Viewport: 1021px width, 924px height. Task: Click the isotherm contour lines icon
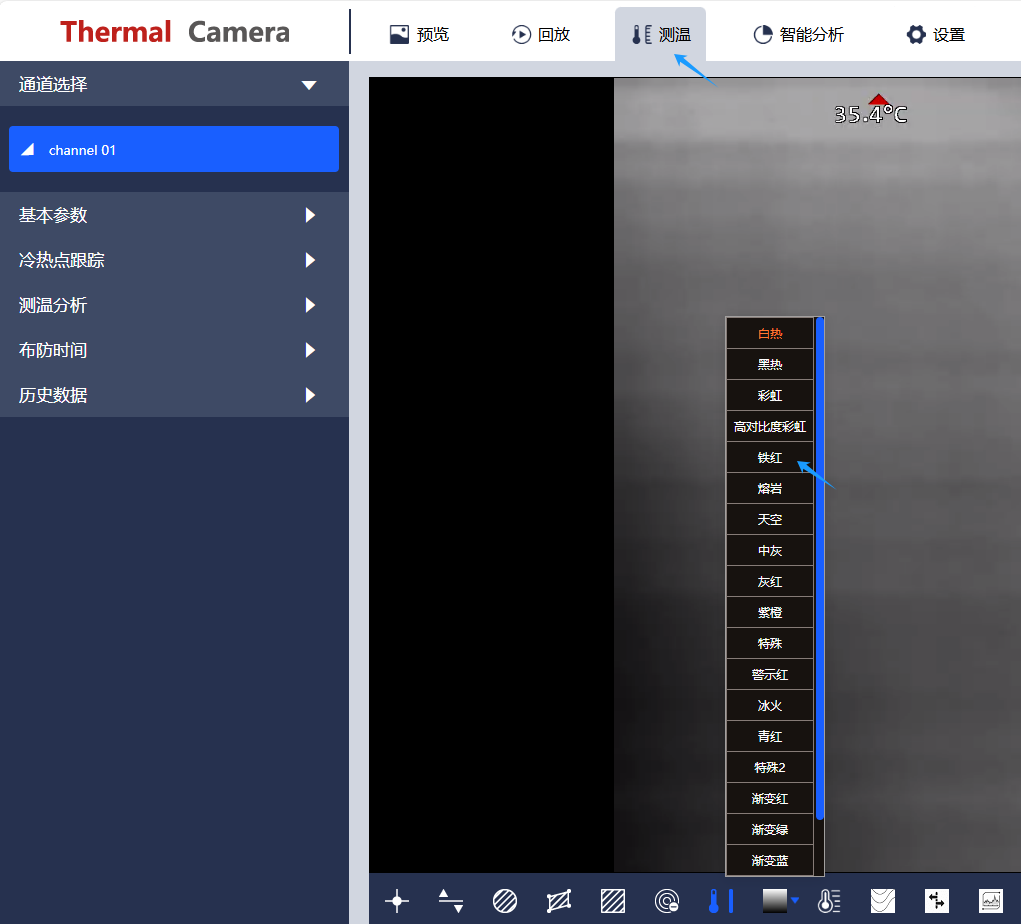pos(883,901)
